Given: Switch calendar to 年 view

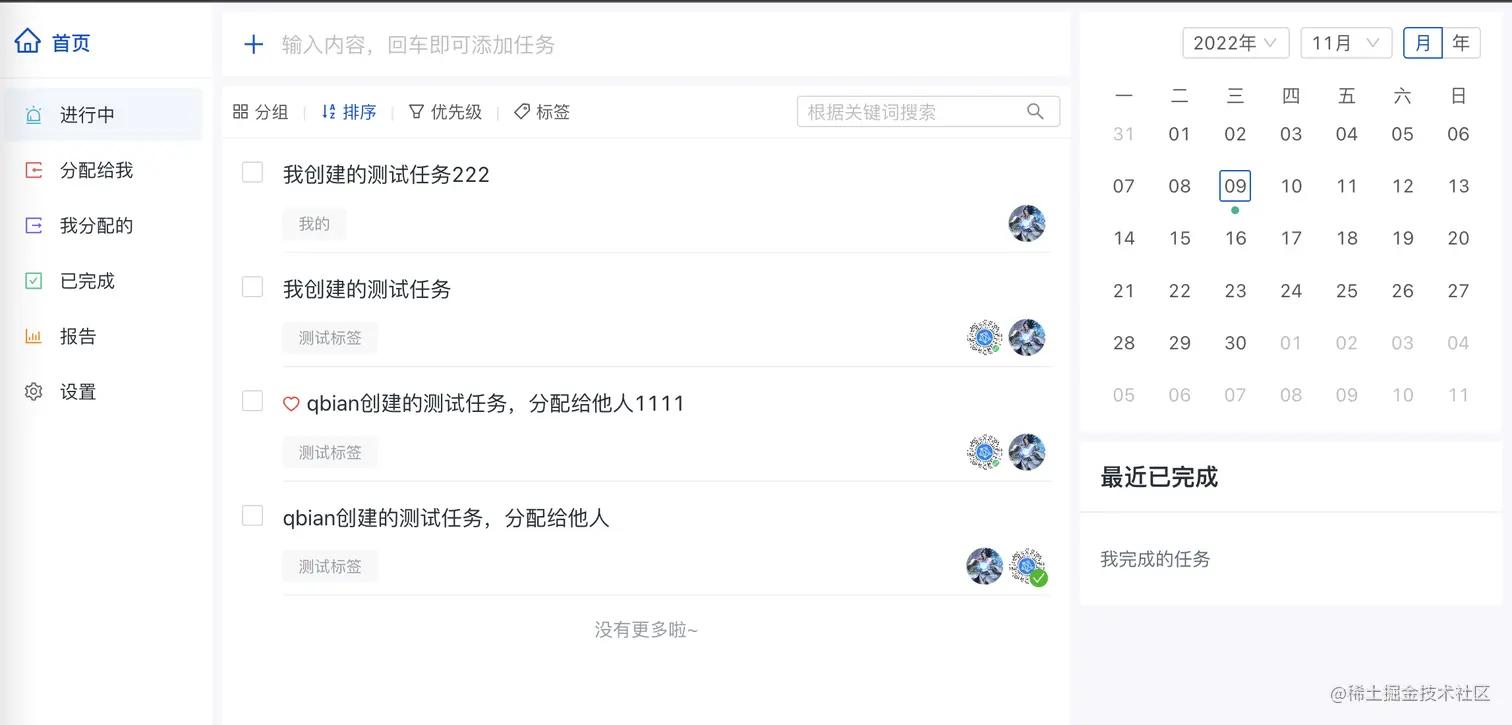Looking at the screenshot, I should pyautogui.click(x=1461, y=43).
